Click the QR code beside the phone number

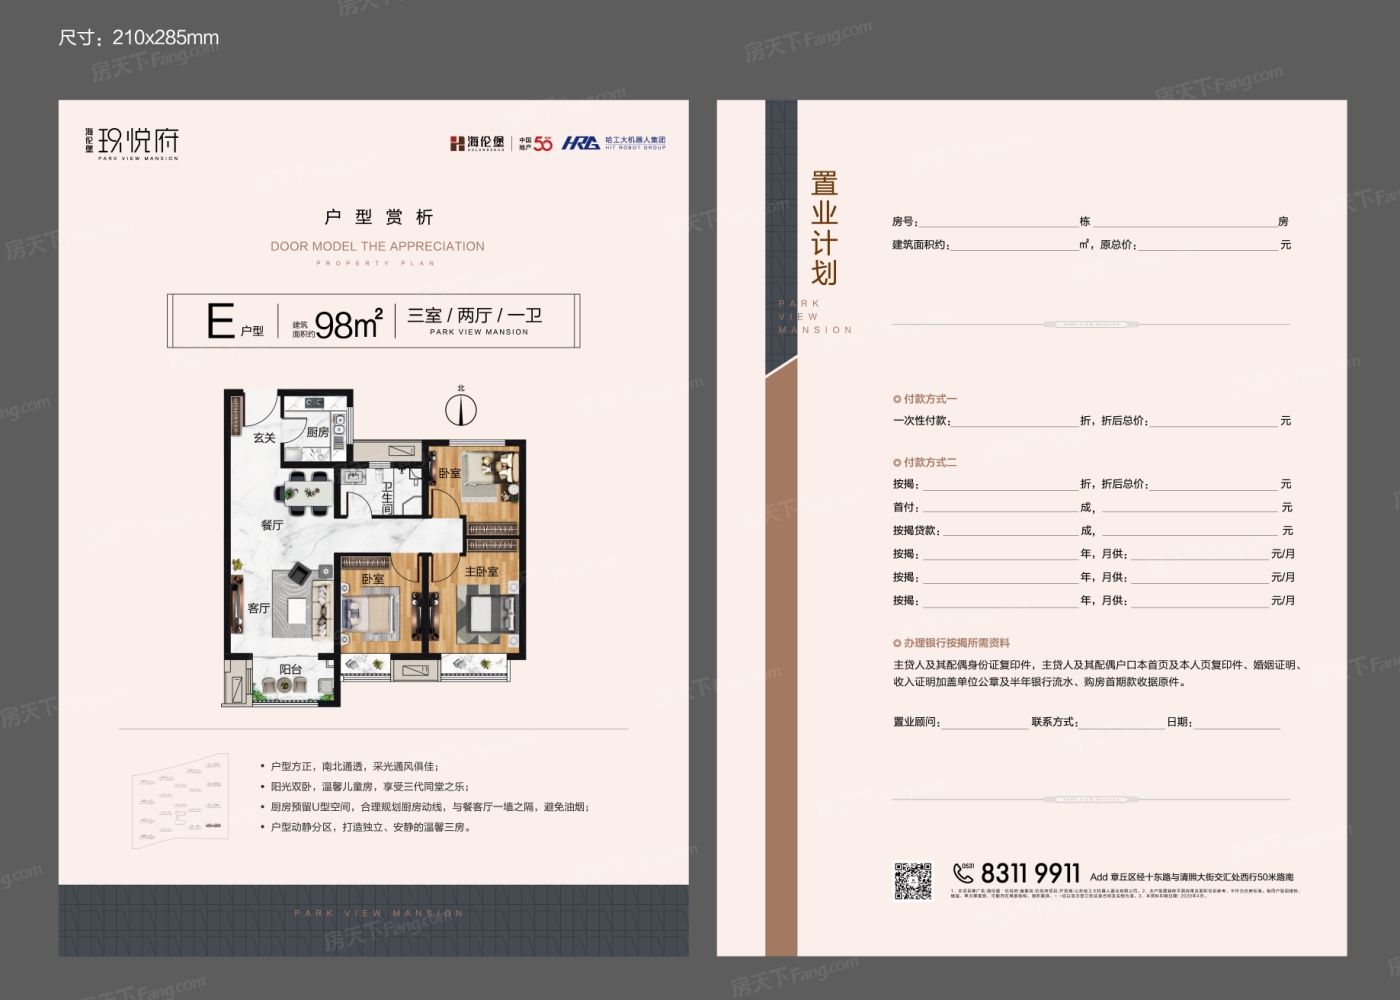point(912,881)
